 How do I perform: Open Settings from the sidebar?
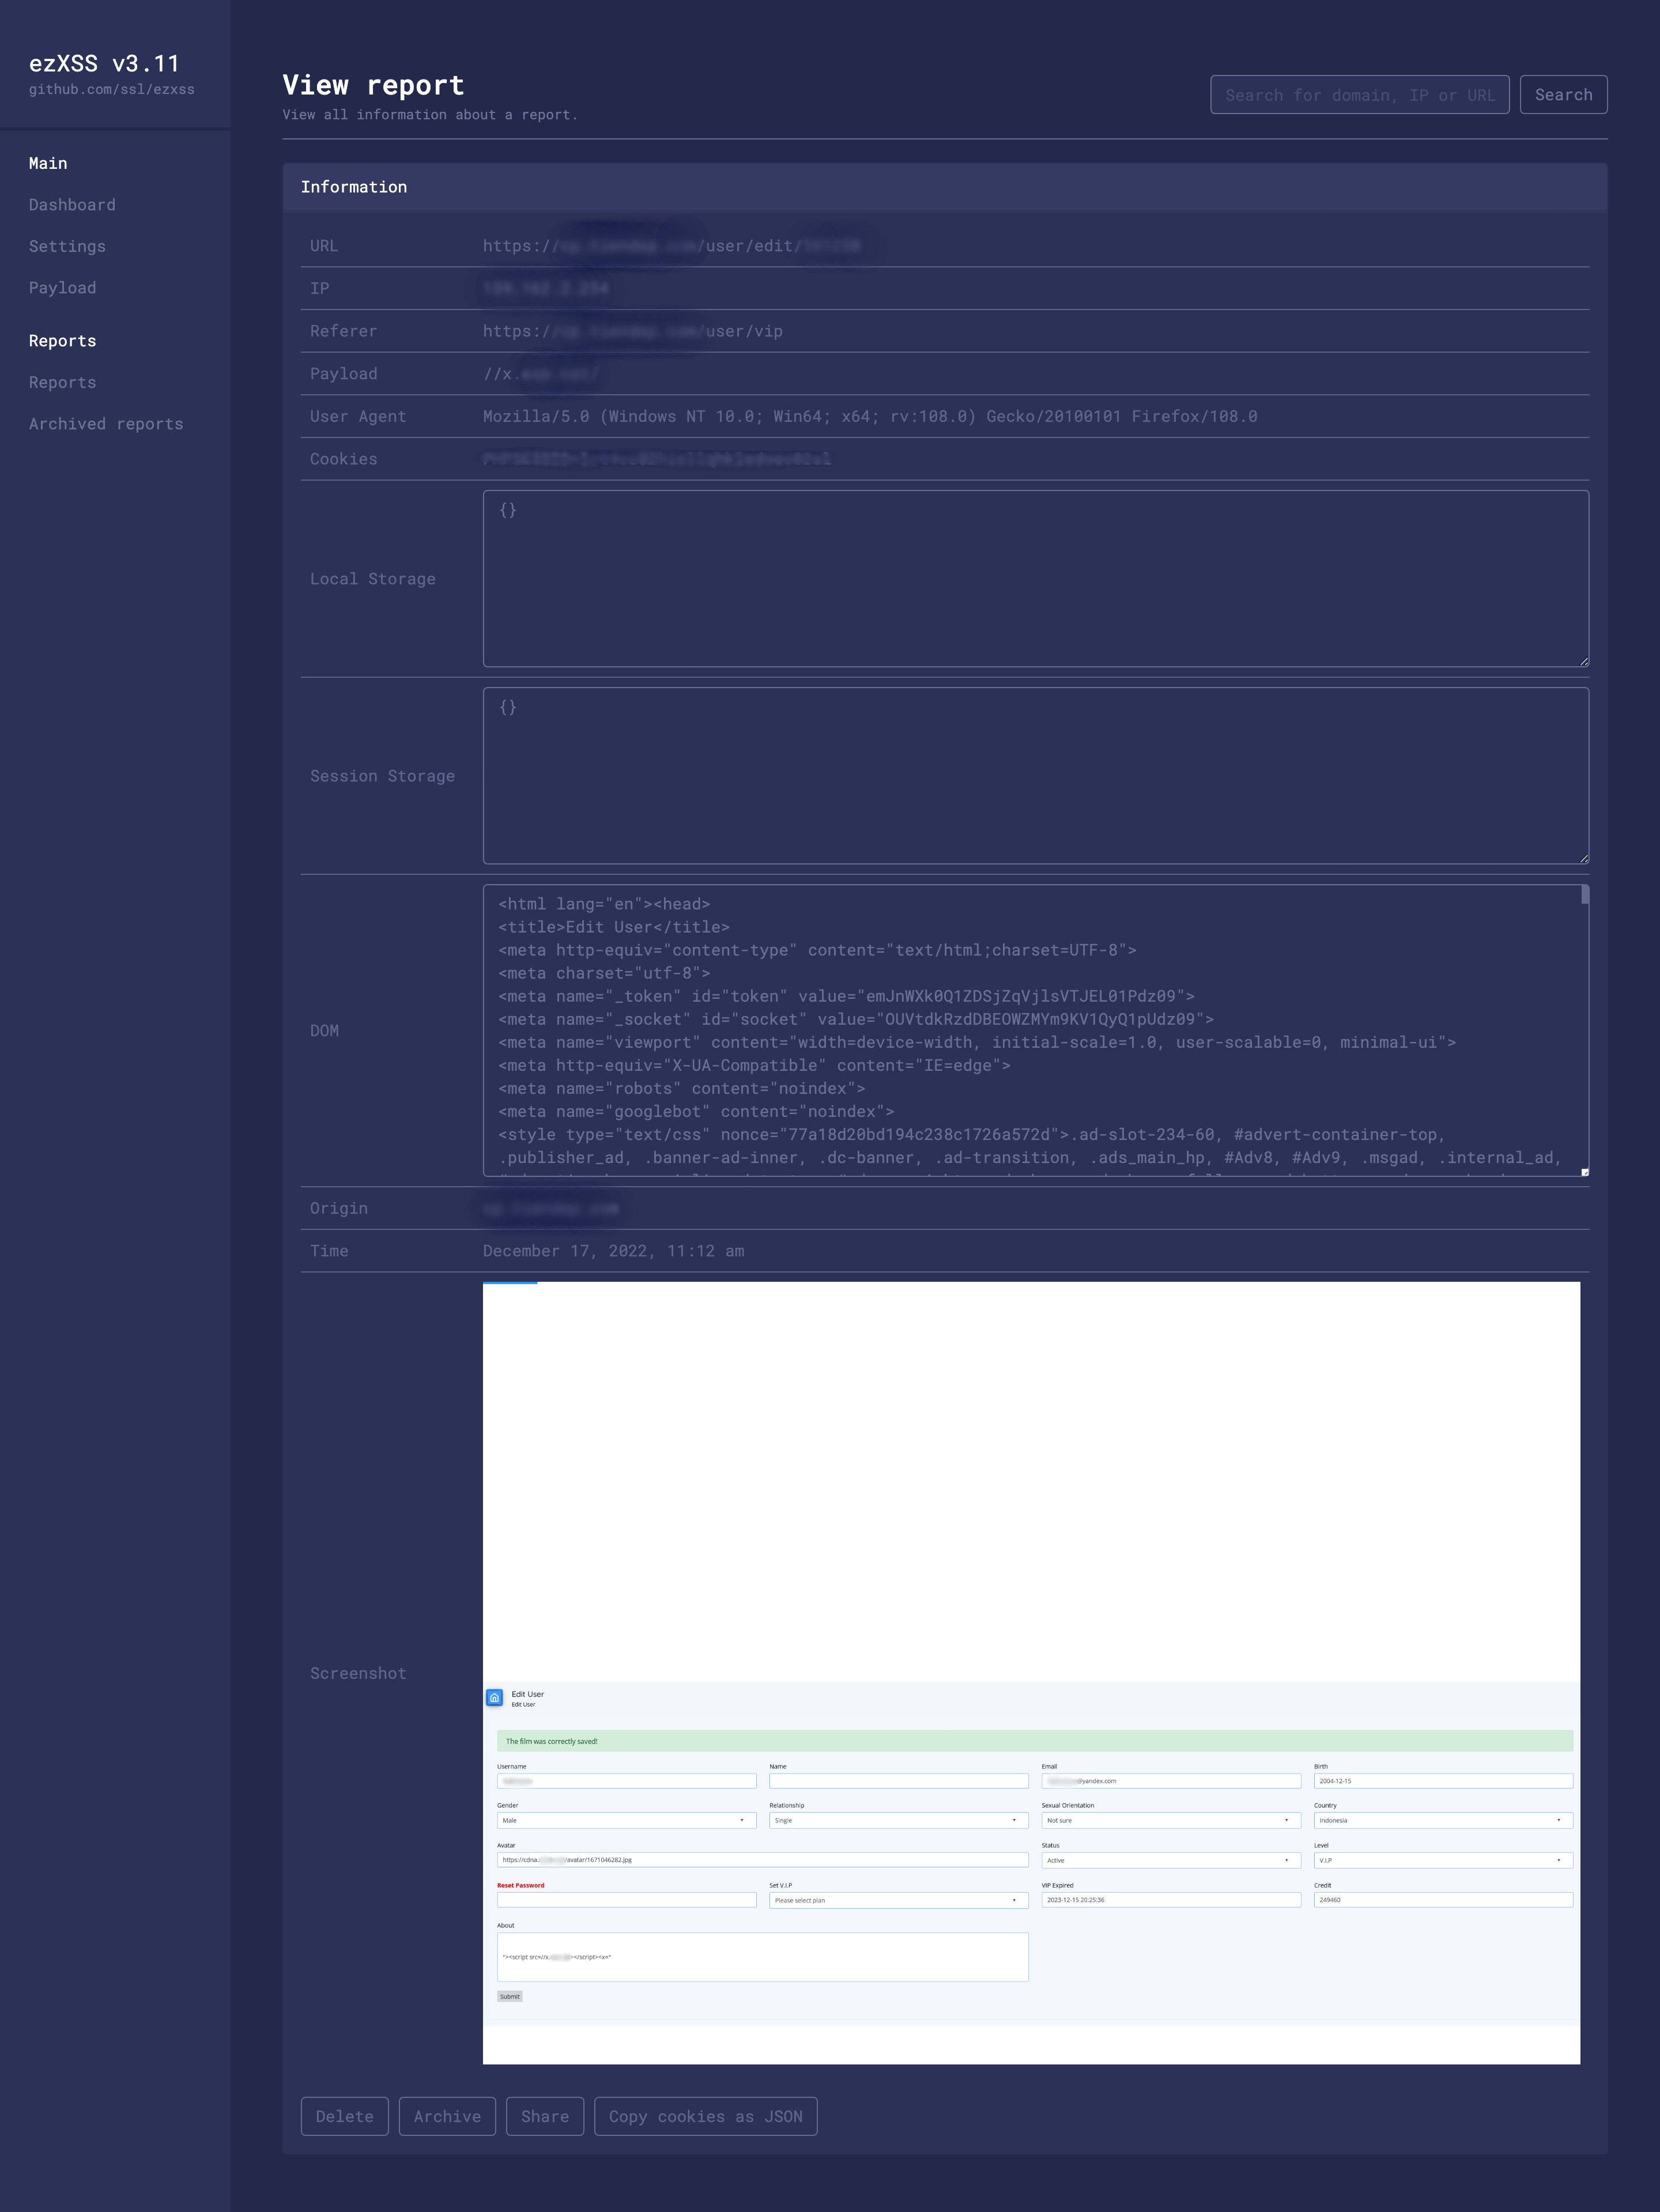tap(67, 246)
